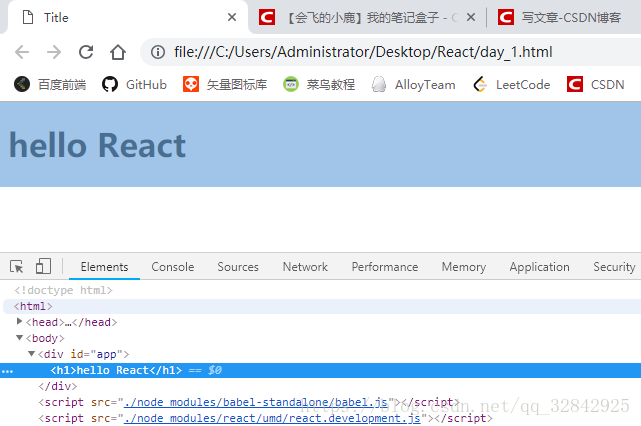Select the <!doctype html> line

(x=63, y=290)
